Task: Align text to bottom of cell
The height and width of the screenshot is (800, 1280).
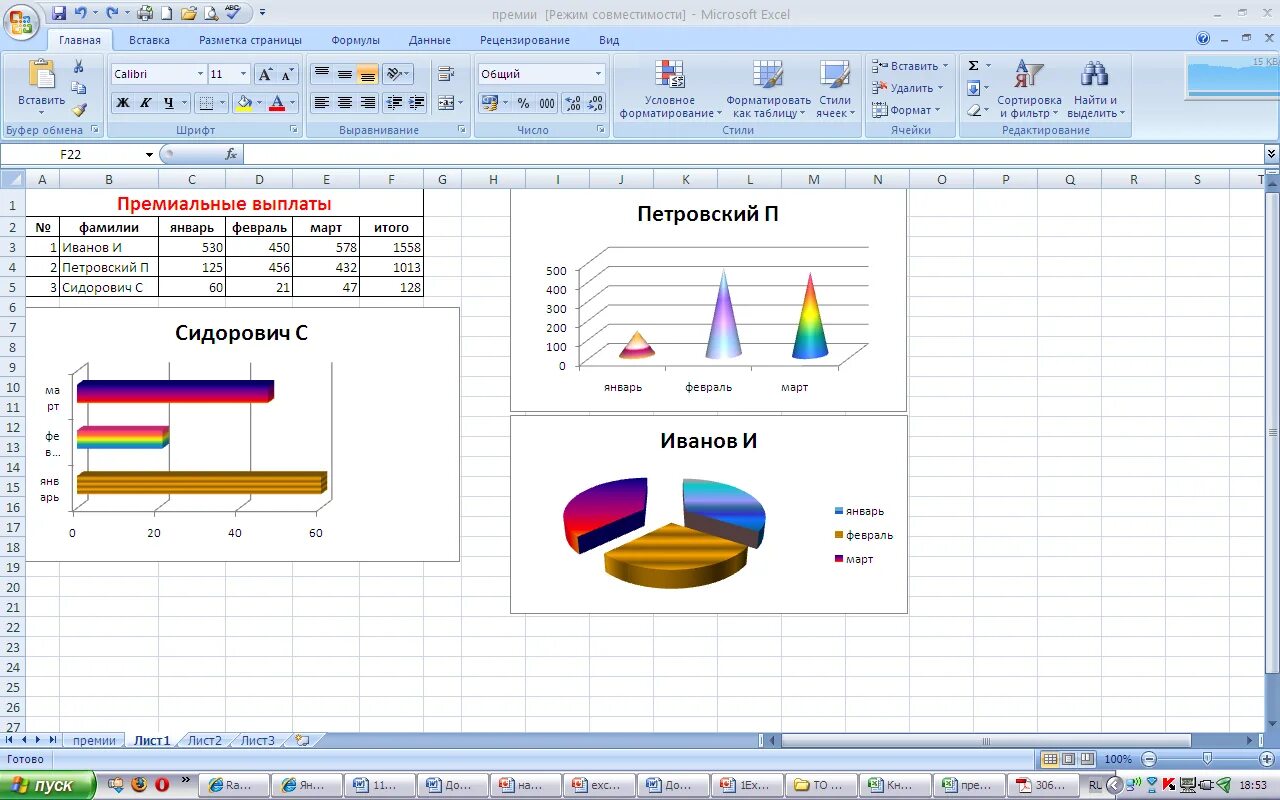Action: 367,74
